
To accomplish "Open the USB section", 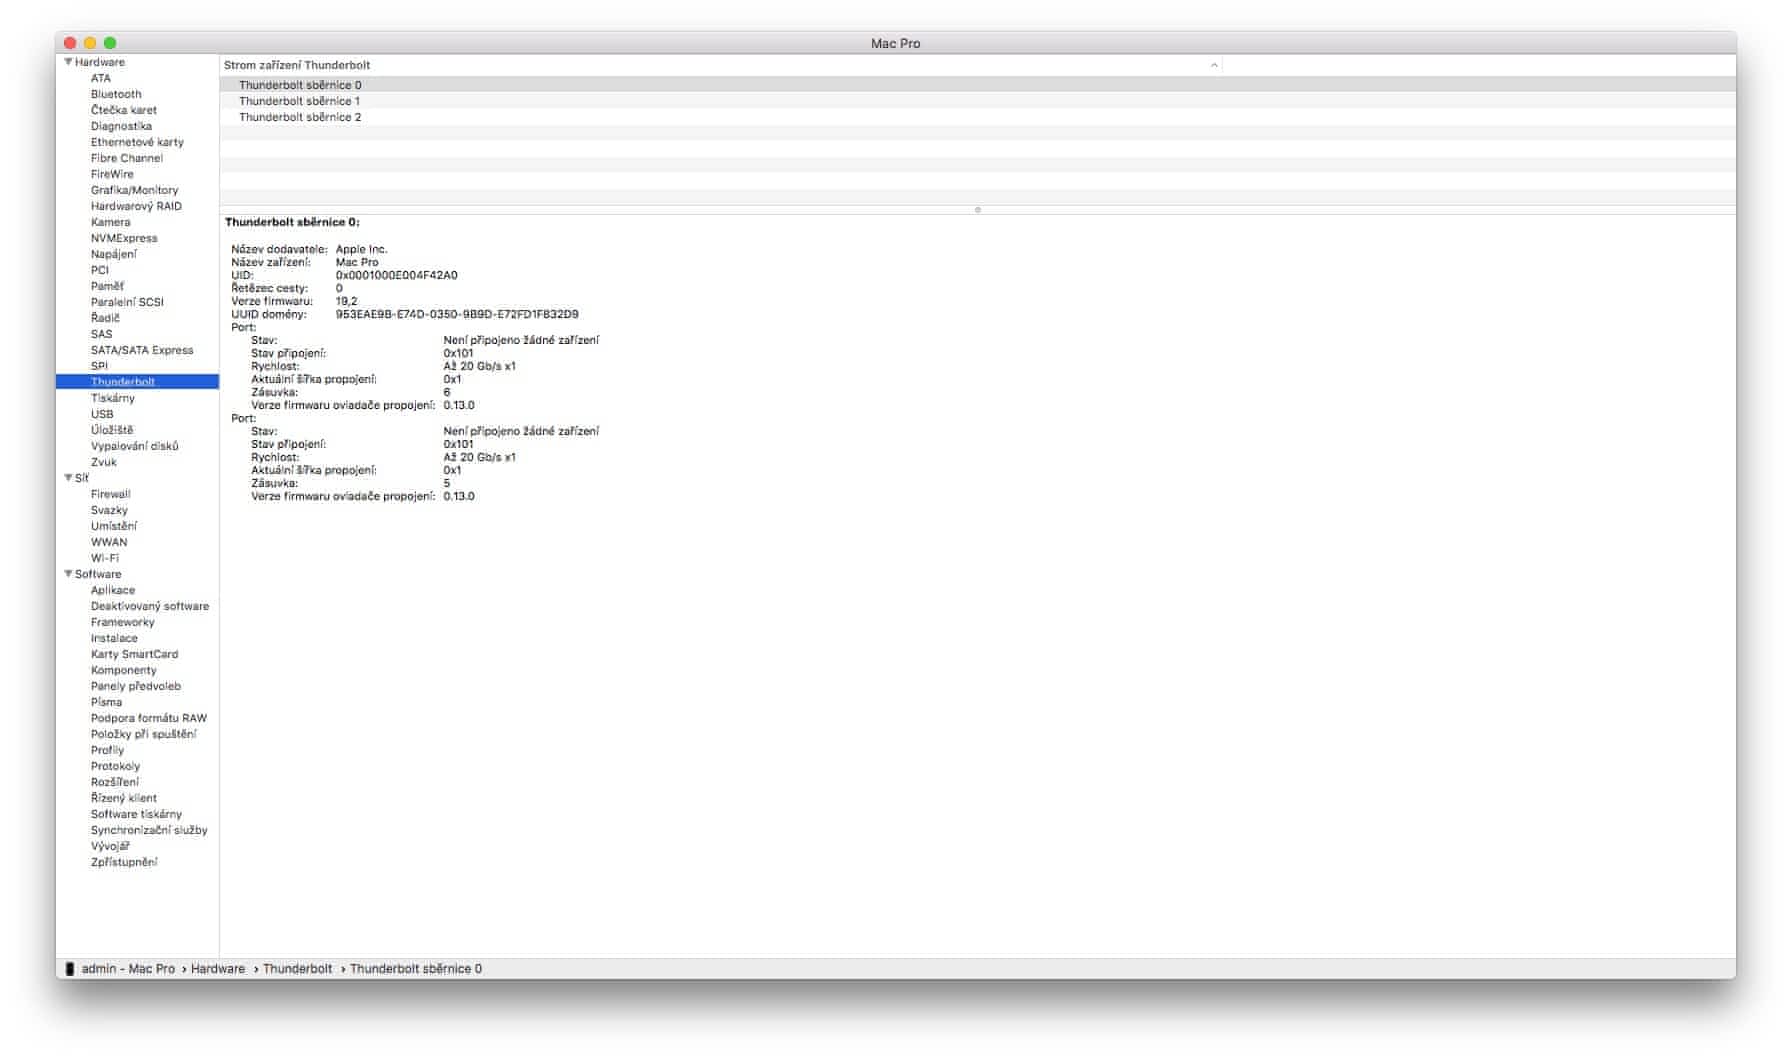I will pyautogui.click(x=102, y=414).
